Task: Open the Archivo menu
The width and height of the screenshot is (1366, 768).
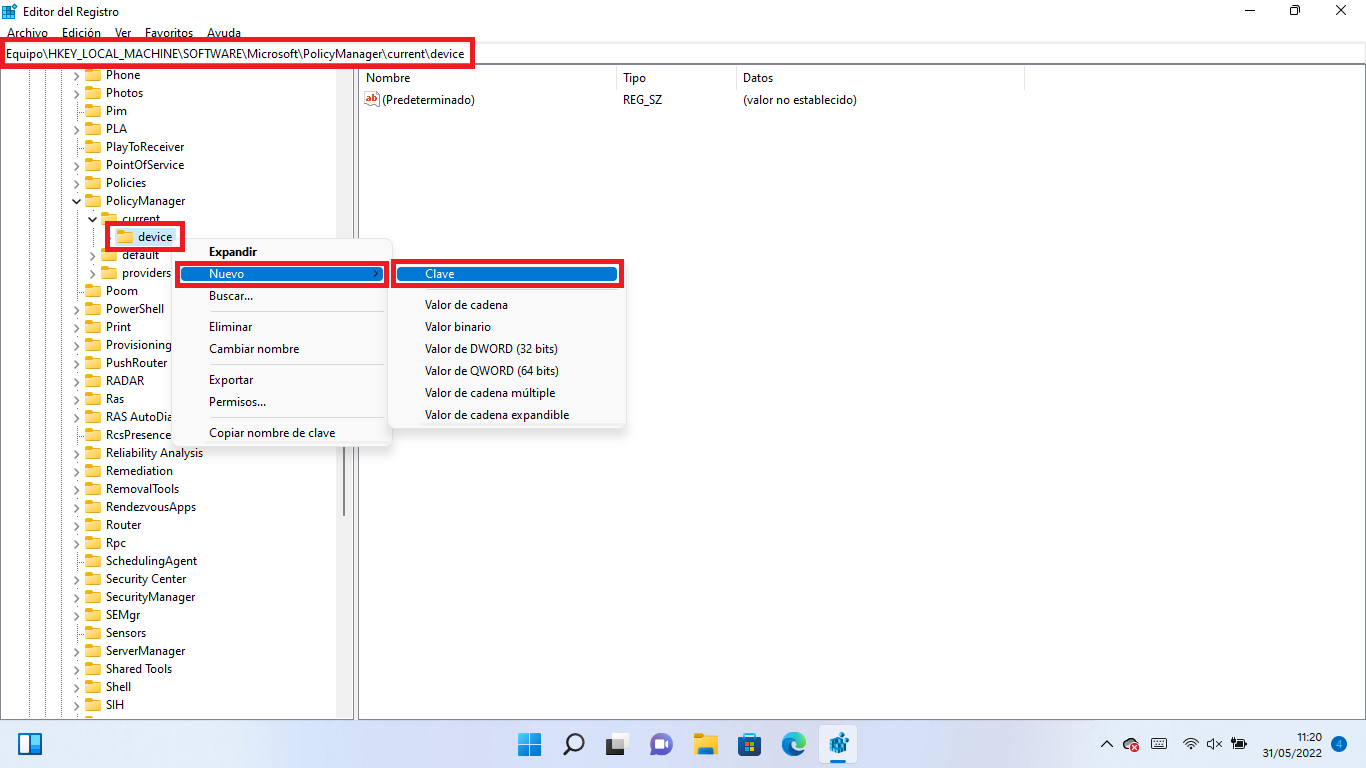Action: [x=27, y=33]
